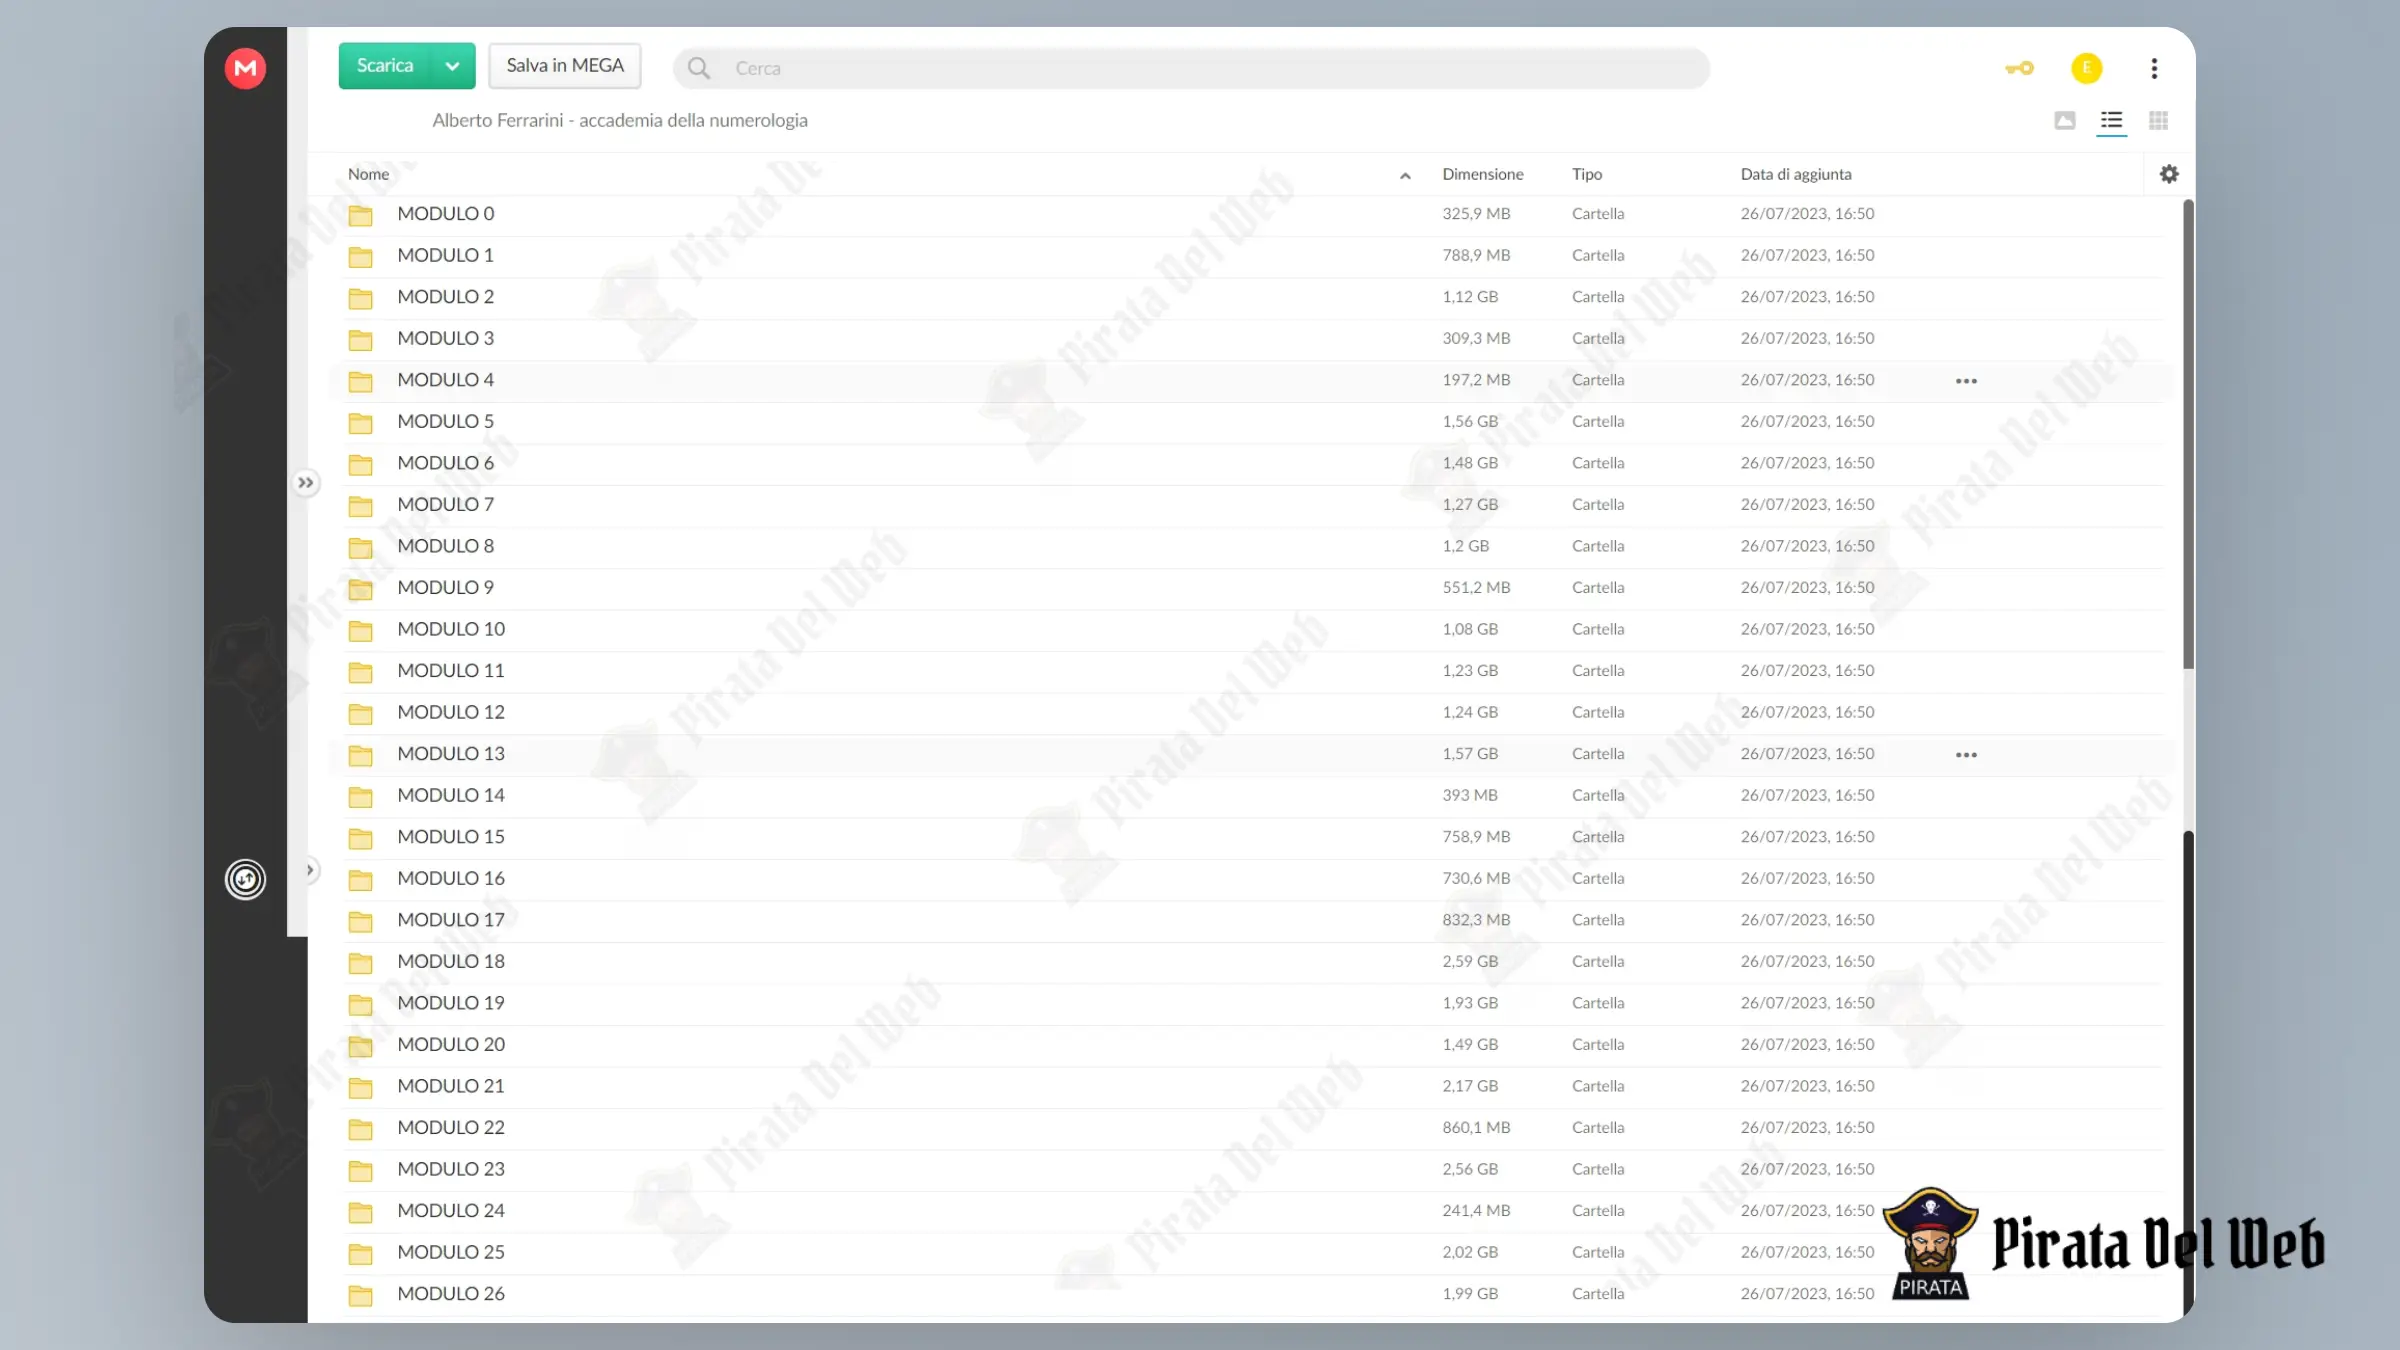The height and width of the screenshot is (1350, 2400).
Task: Click the transfers circular sidebar icon
Action: (245, 880)
